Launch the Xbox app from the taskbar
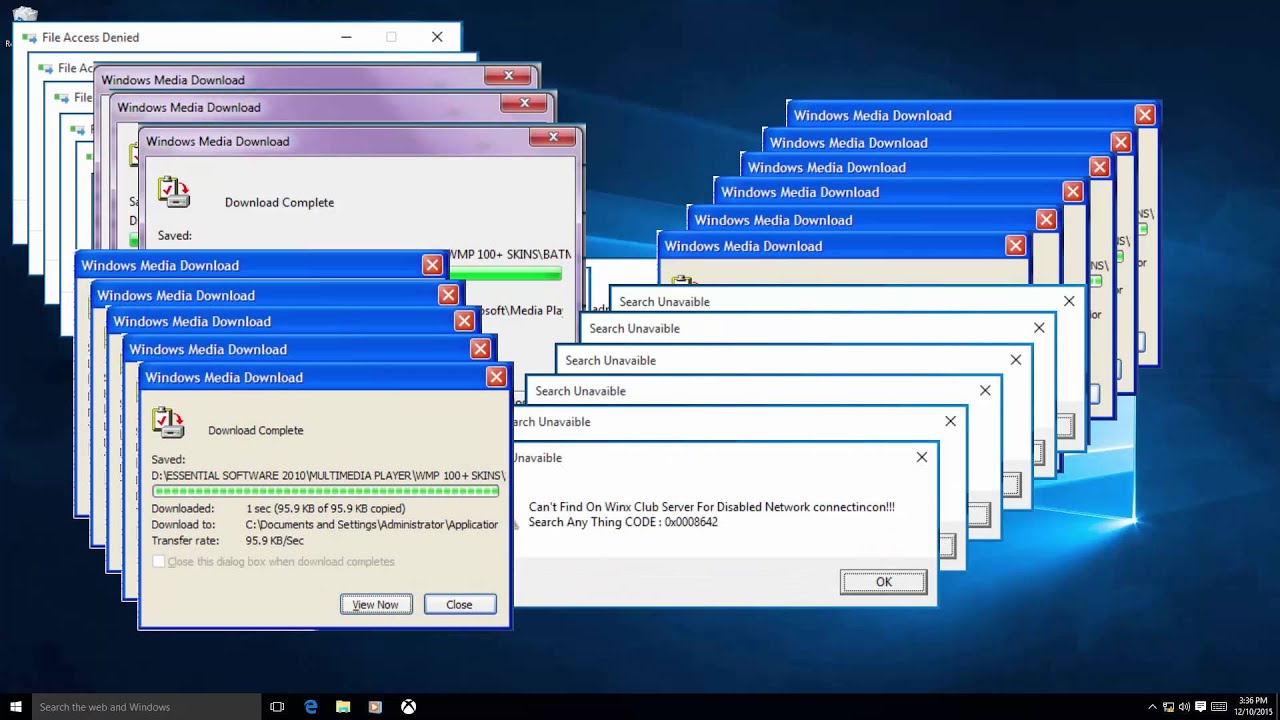This screenshot has height=720, width=1280. [408, 707]
